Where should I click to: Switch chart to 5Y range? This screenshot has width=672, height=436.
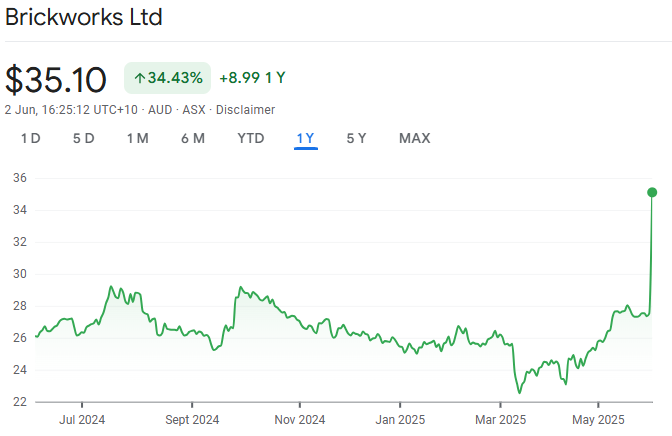click(356, 138)
